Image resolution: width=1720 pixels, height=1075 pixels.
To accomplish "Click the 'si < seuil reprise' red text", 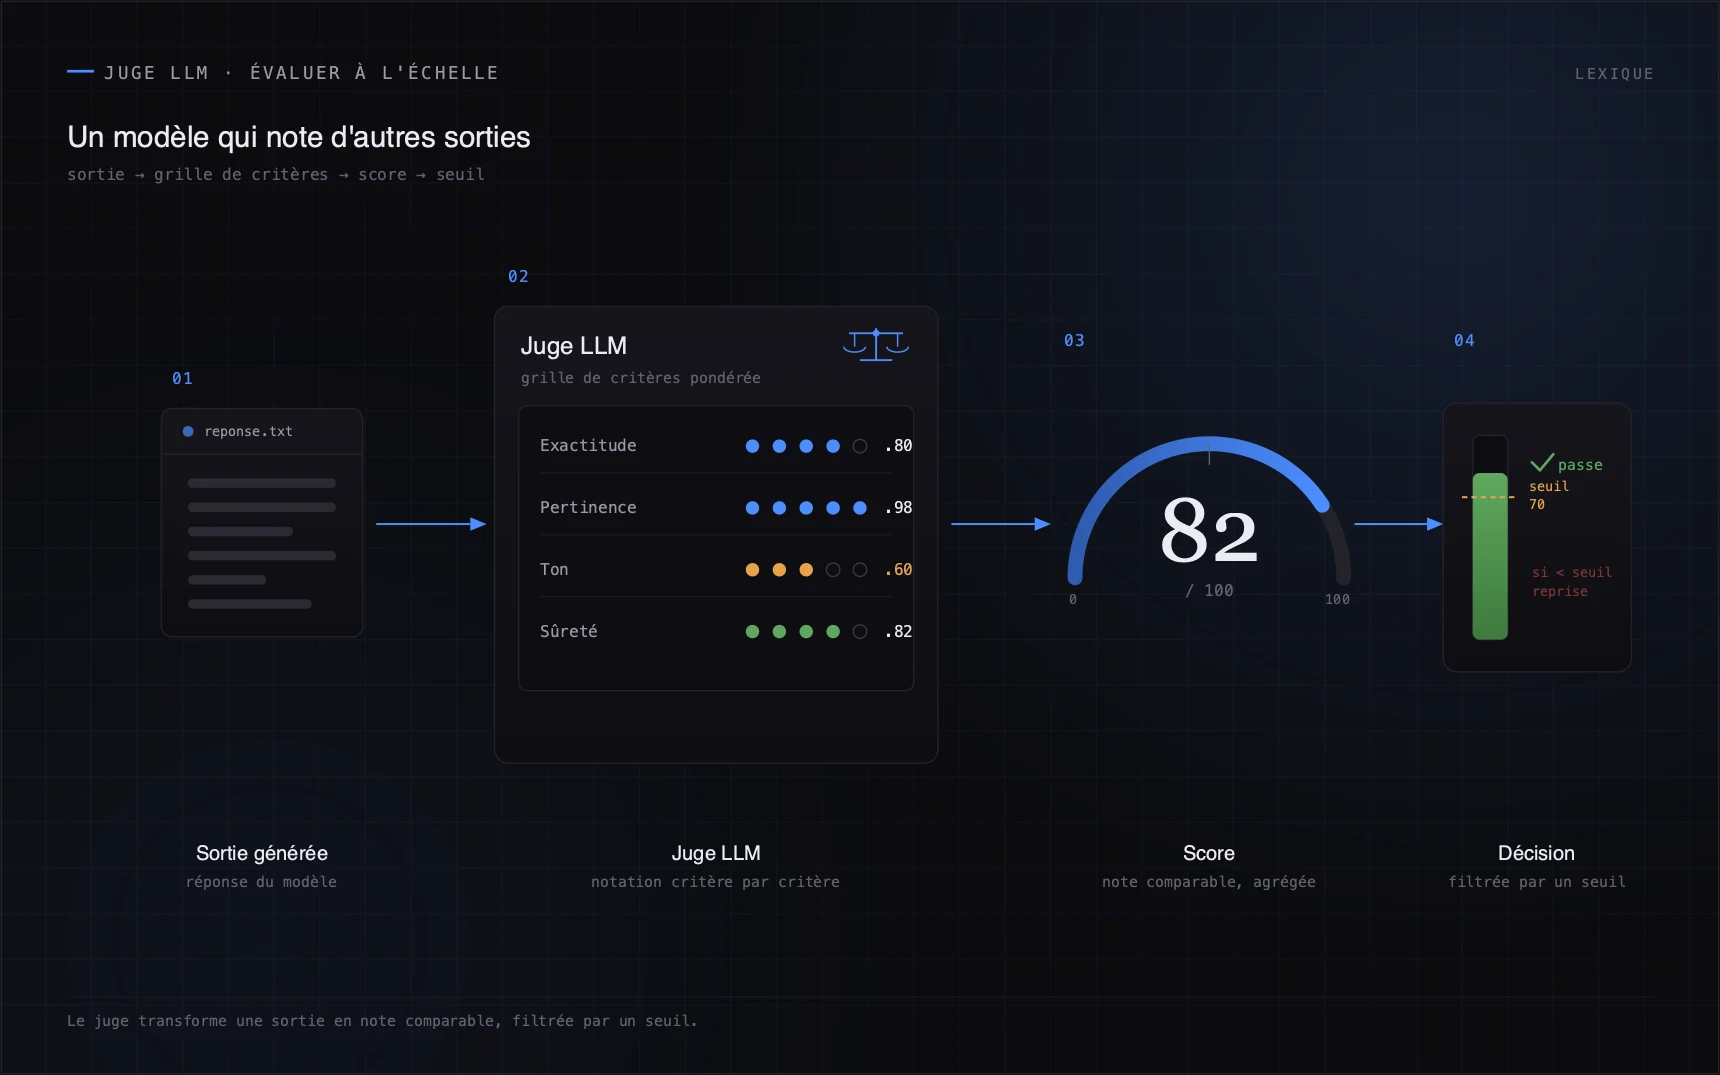I will pos(1571,582).
